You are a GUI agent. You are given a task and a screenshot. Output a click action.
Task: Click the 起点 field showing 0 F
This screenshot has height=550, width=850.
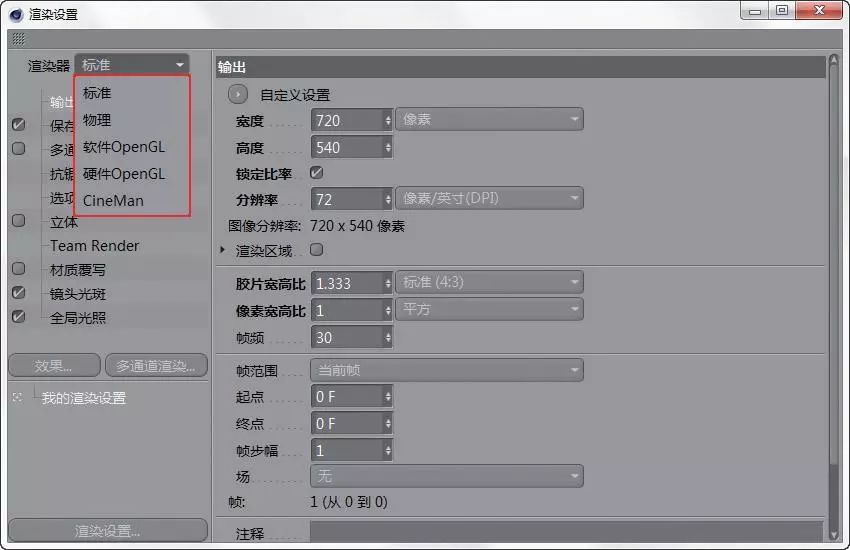[x=347, y=397]
